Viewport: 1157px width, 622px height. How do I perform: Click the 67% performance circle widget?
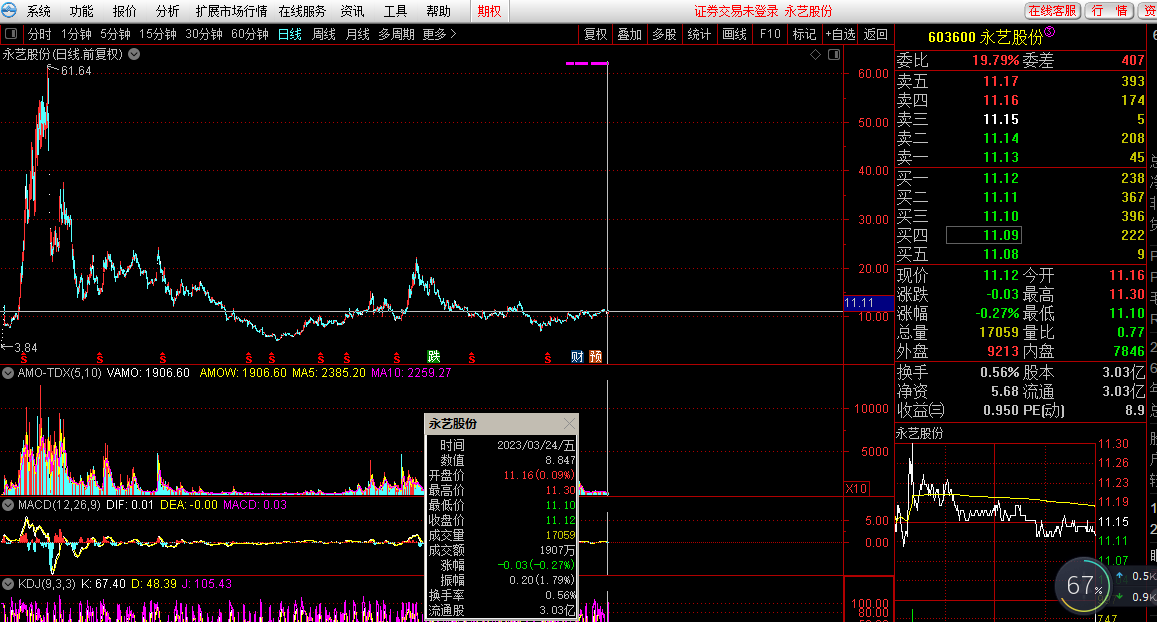(1084, 586)
